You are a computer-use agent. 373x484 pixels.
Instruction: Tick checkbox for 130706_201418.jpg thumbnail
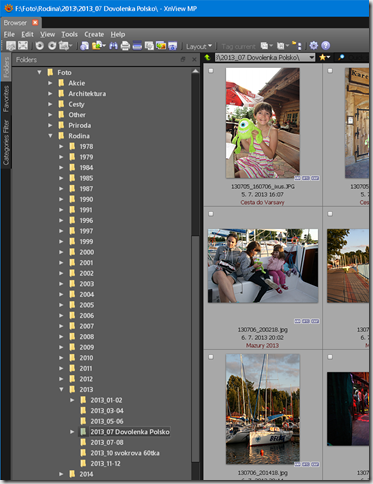(x=211, y=357)
